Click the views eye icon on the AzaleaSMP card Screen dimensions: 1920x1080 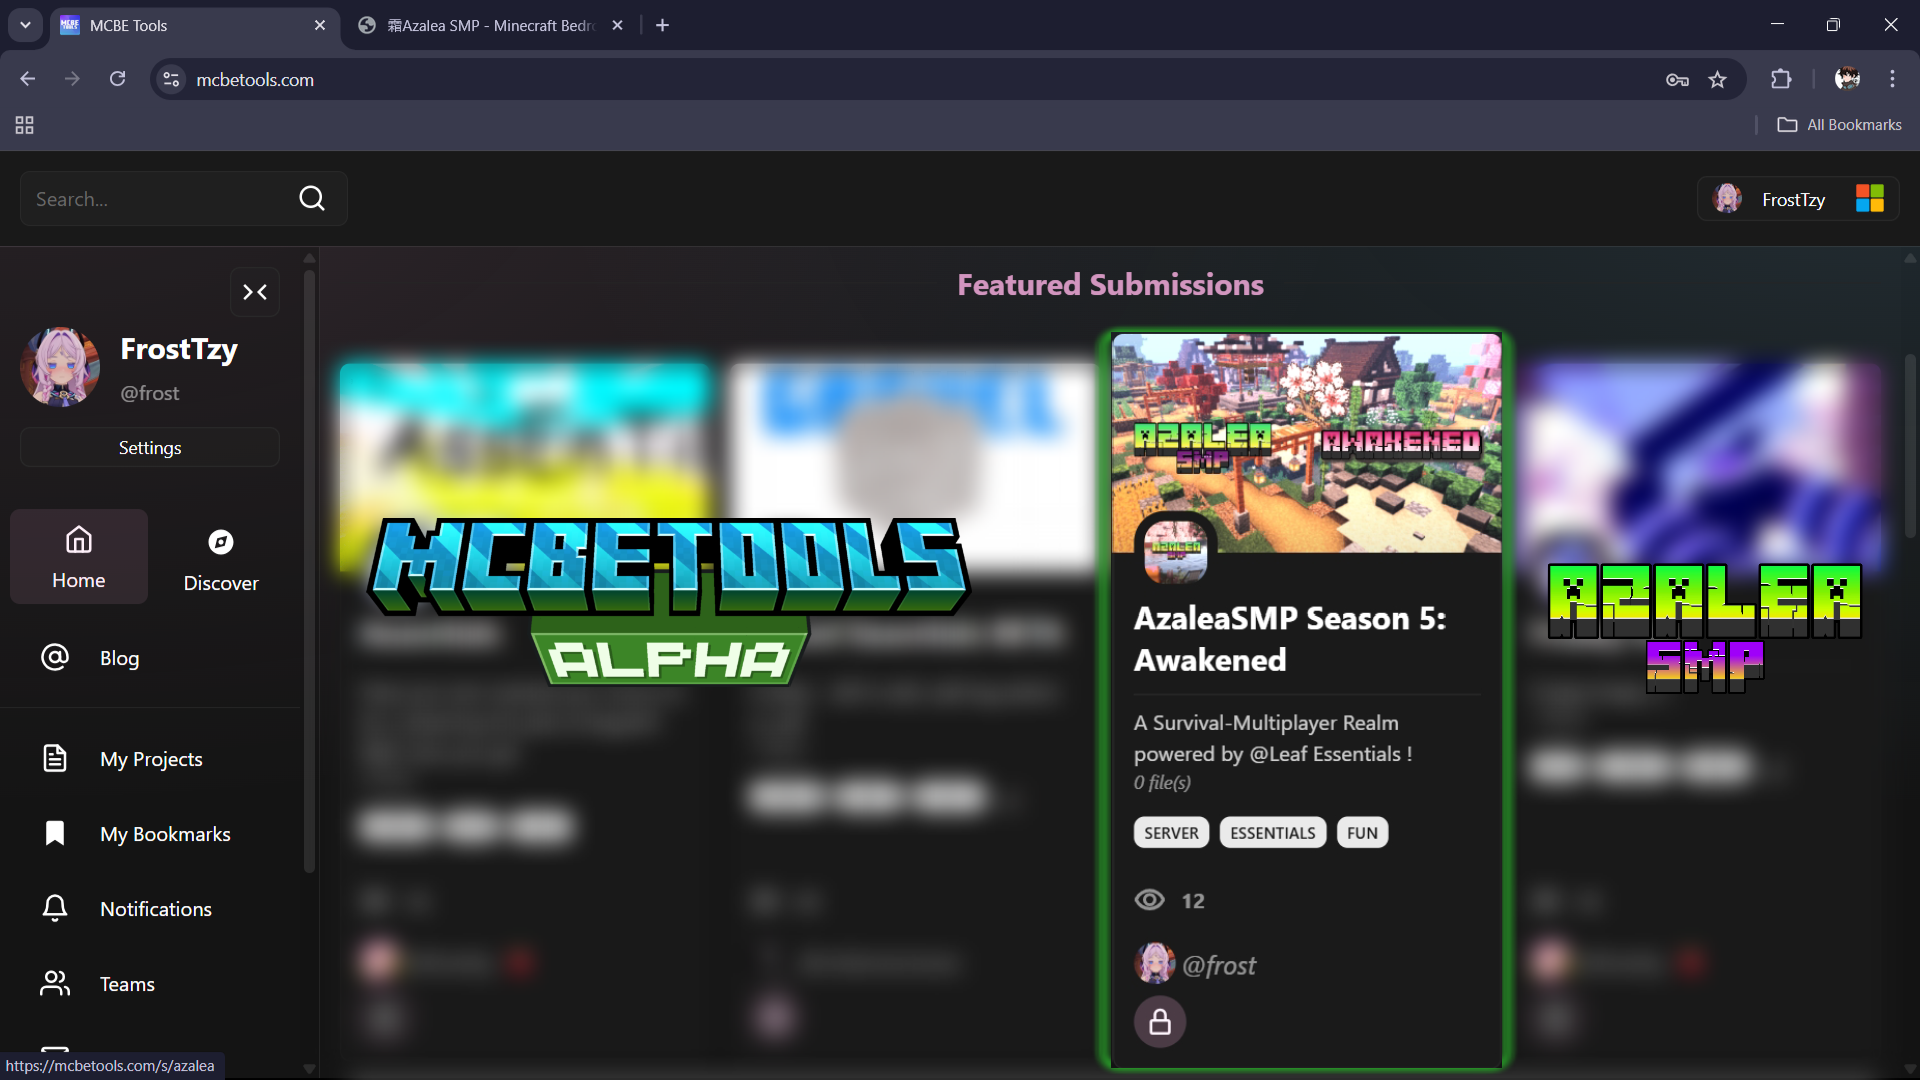pyautogui.click(x=1150, y=900)
